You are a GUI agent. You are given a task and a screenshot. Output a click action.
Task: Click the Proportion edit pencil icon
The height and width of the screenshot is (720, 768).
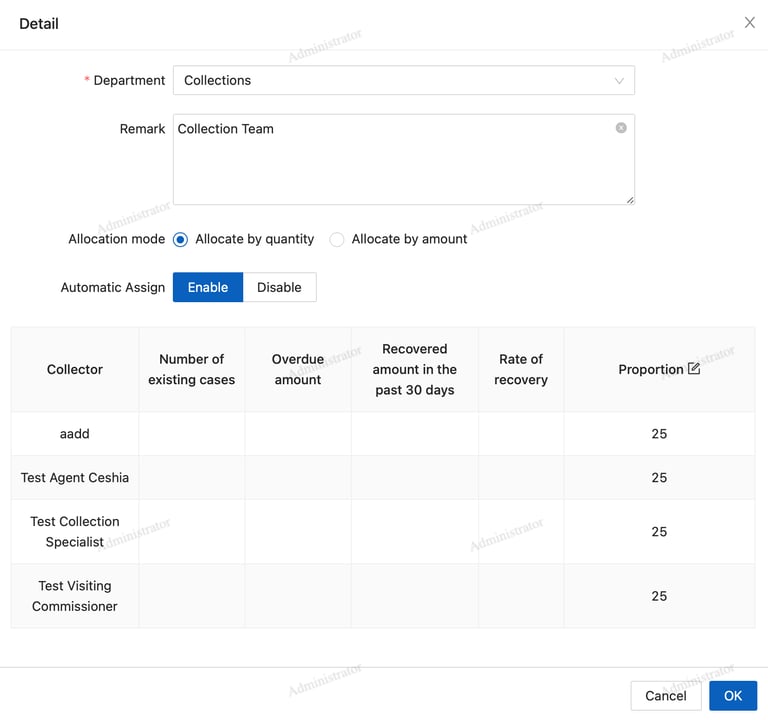pos(694,368)
